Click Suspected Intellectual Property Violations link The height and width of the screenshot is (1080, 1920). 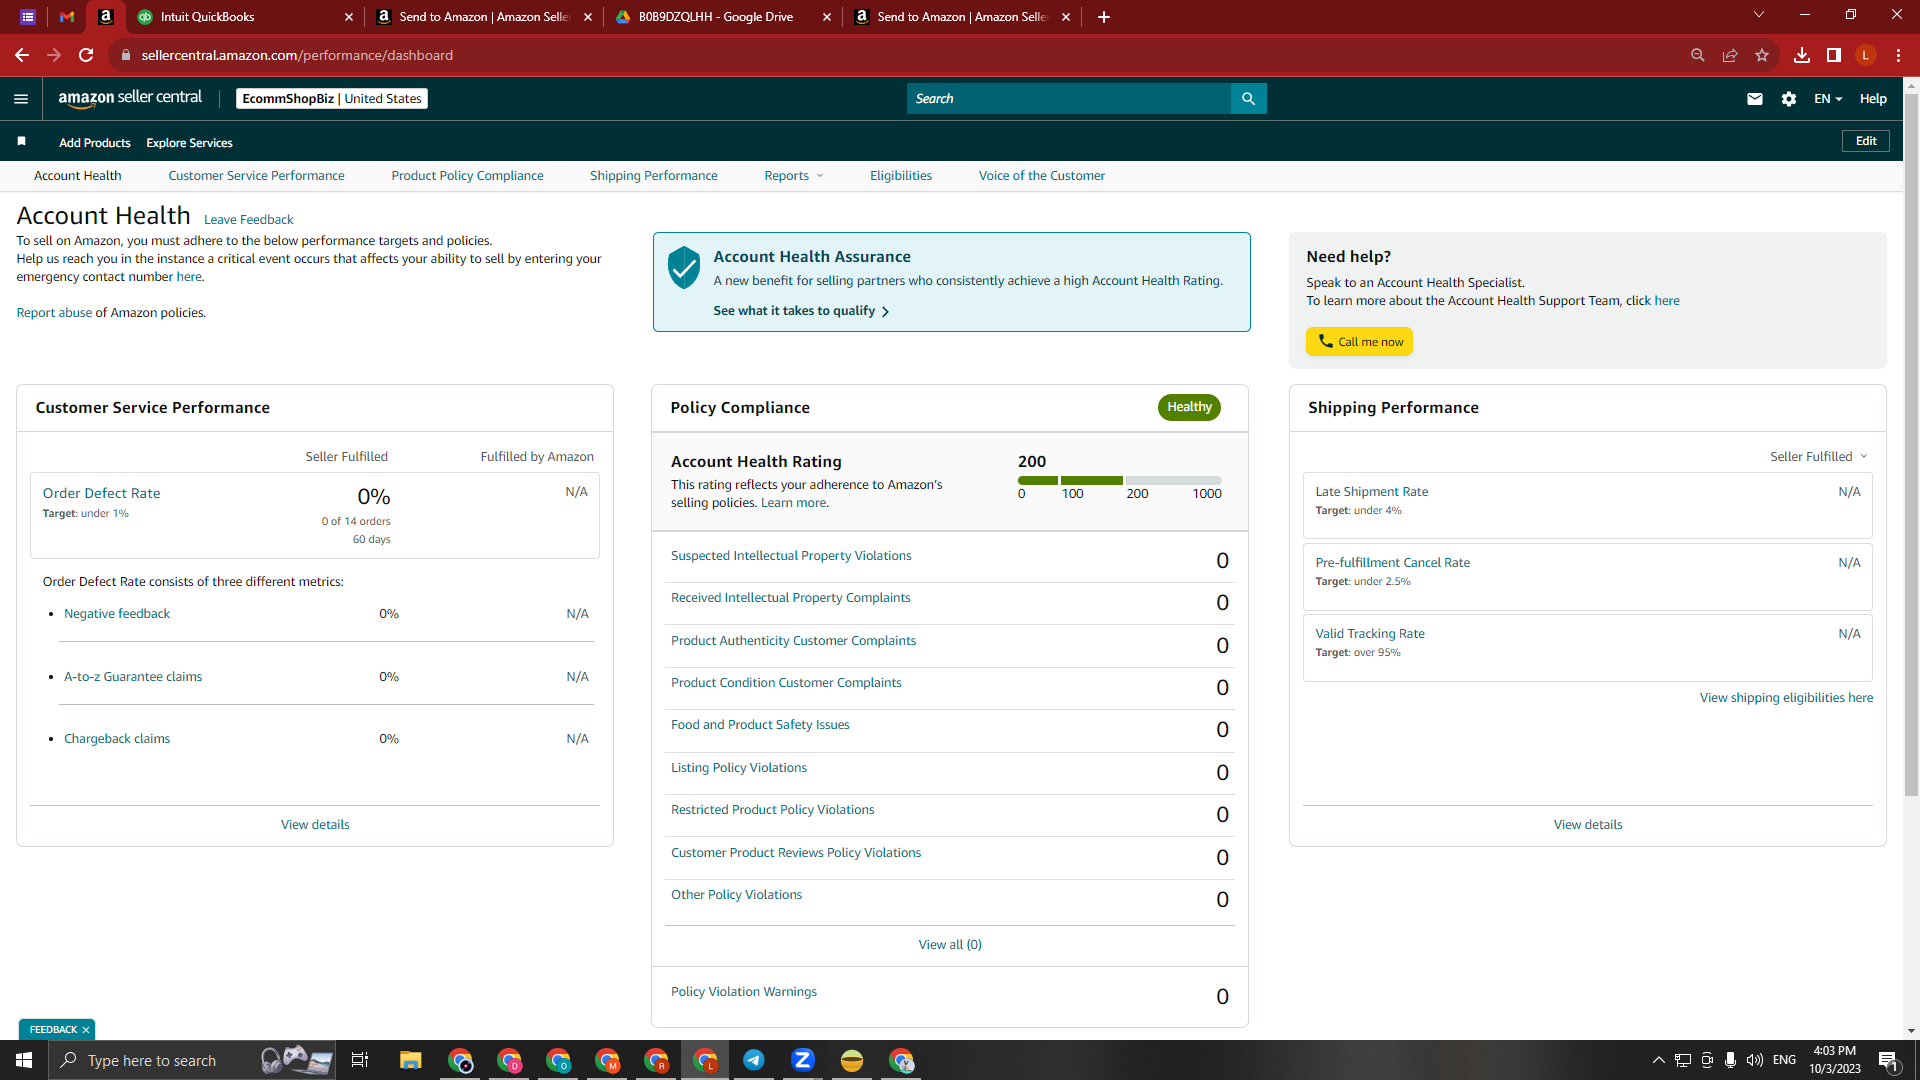(x=791, y=555)
